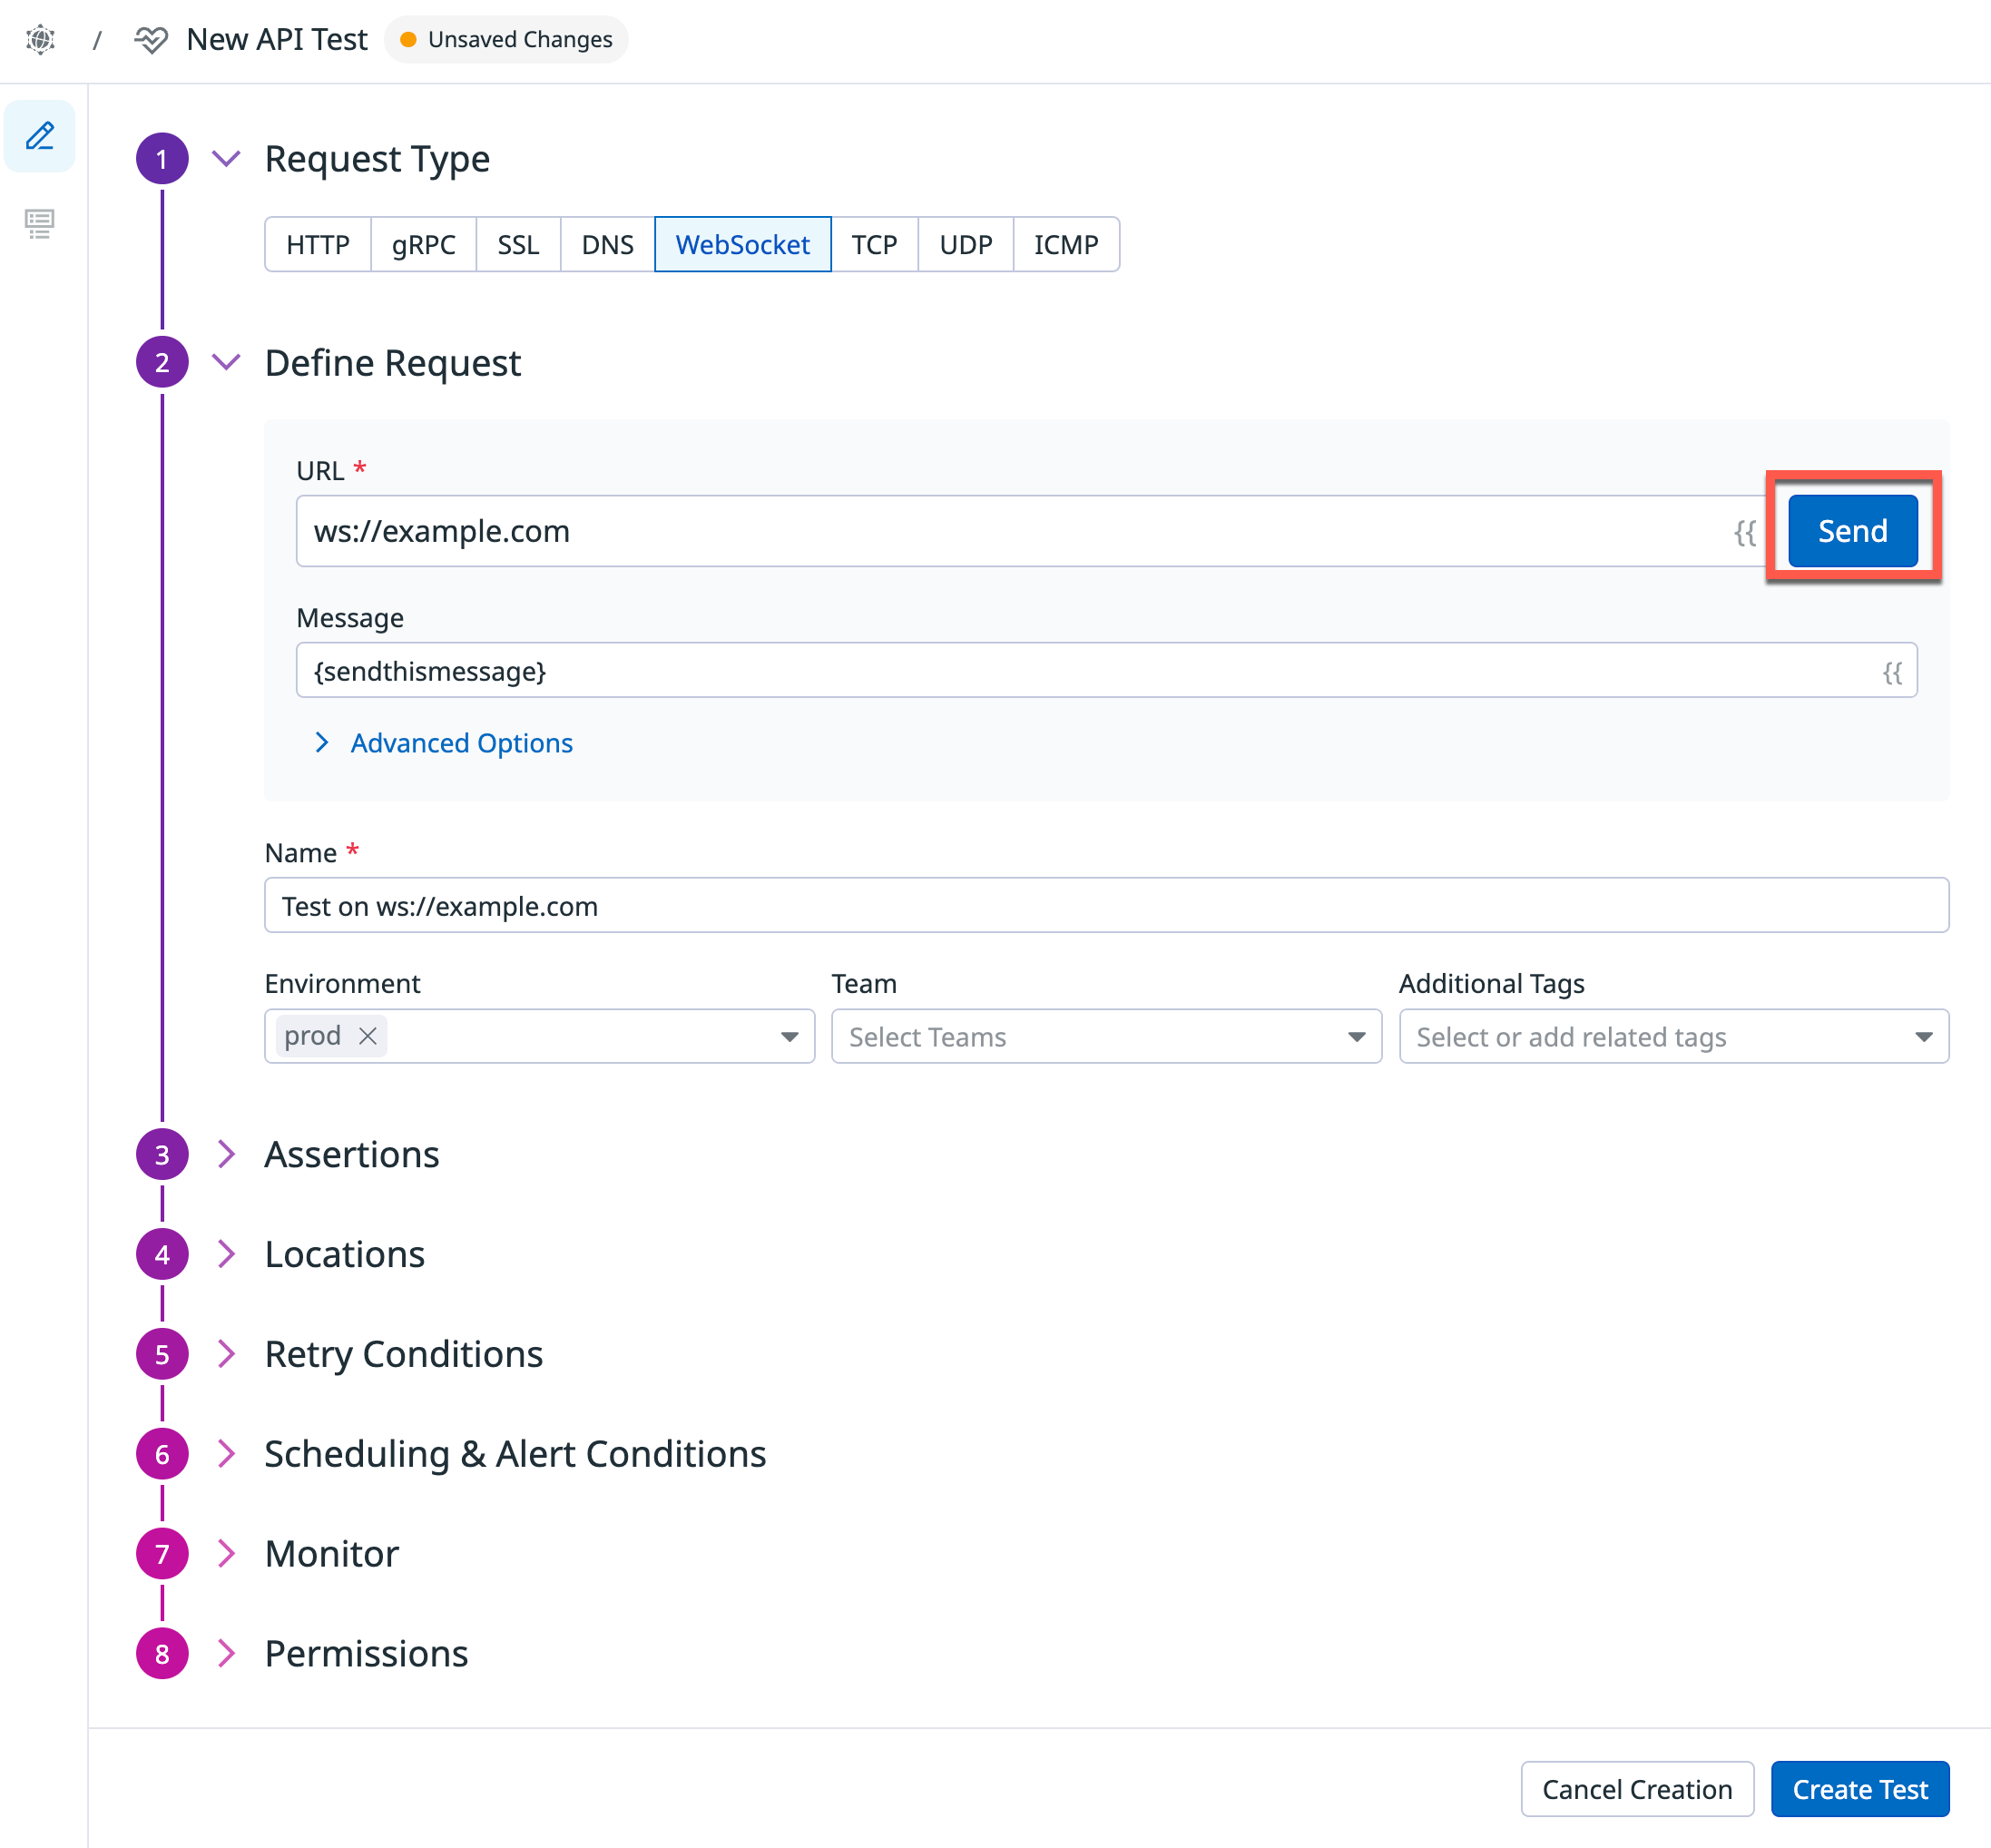1991x1848 pixels.
Task: Select the pencil edit icon in sidebar
Action: [40, 136]
